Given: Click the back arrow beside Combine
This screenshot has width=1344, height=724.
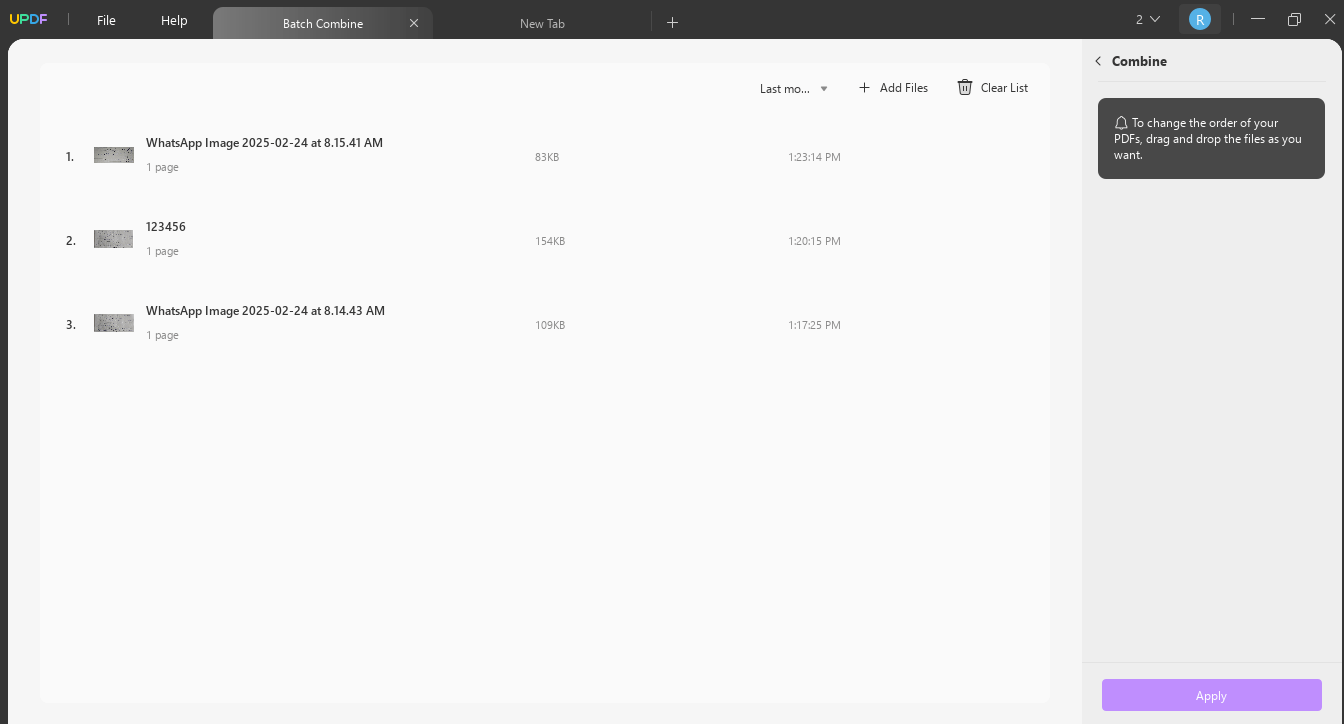Looking at the screenshot, I should [1098, 61].
